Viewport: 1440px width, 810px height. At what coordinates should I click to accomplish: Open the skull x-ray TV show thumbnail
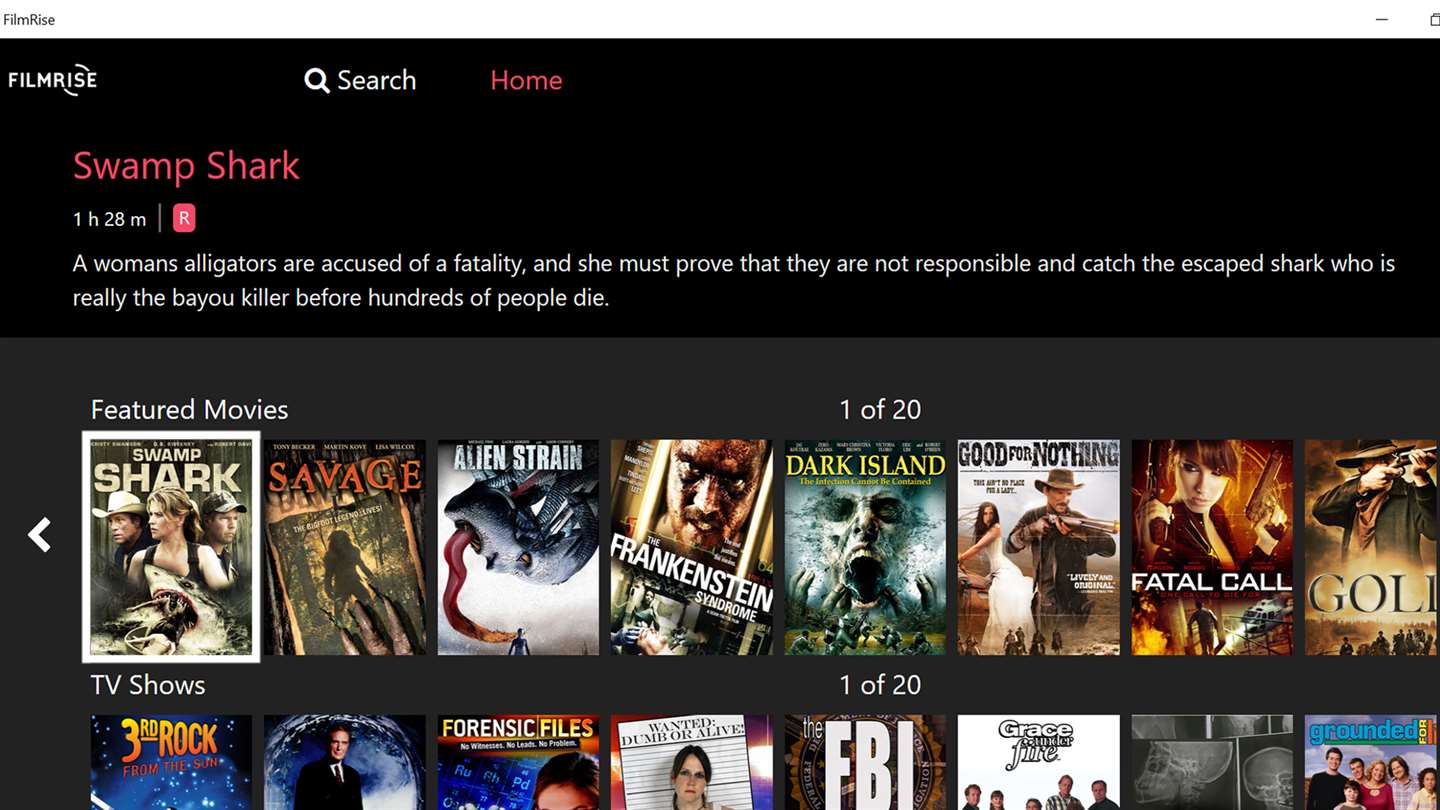click(1212, 762)
